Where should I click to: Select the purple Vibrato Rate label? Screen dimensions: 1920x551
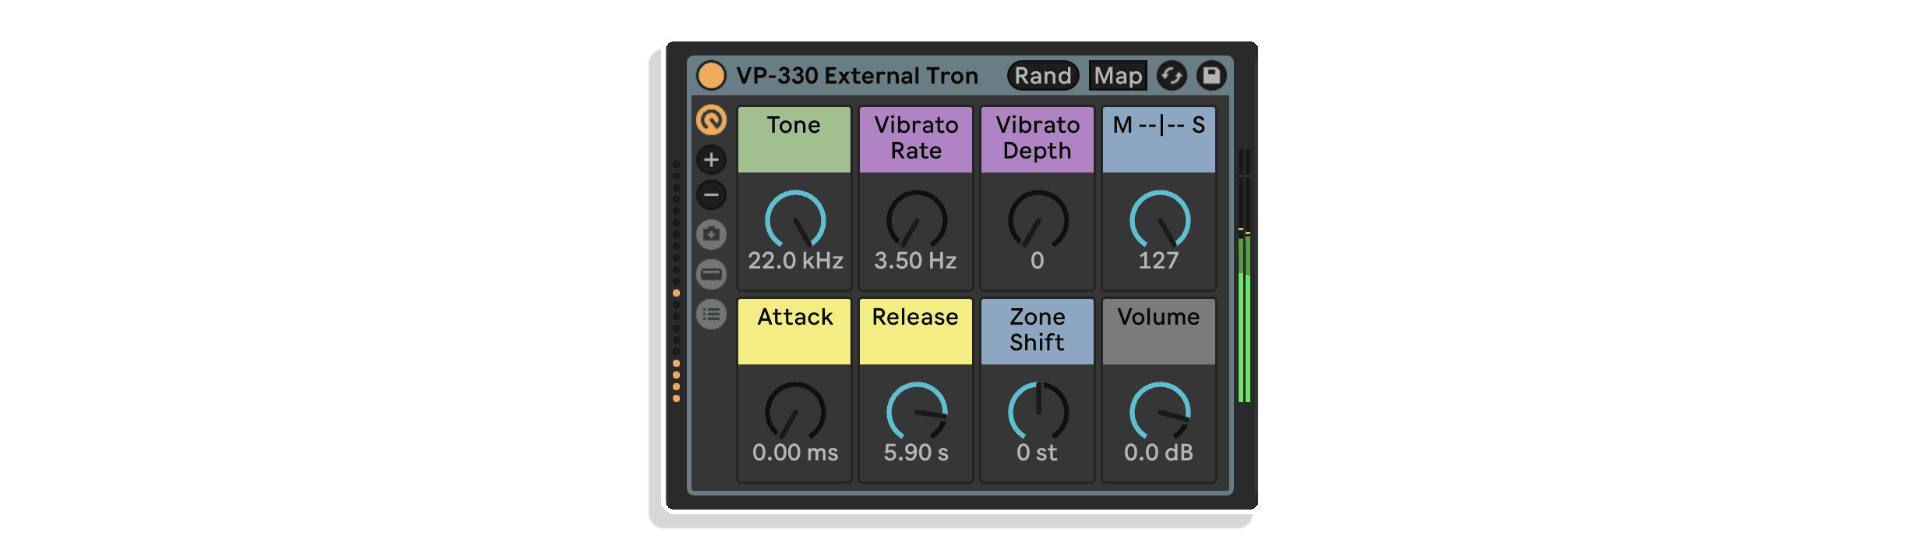[916, 140]
